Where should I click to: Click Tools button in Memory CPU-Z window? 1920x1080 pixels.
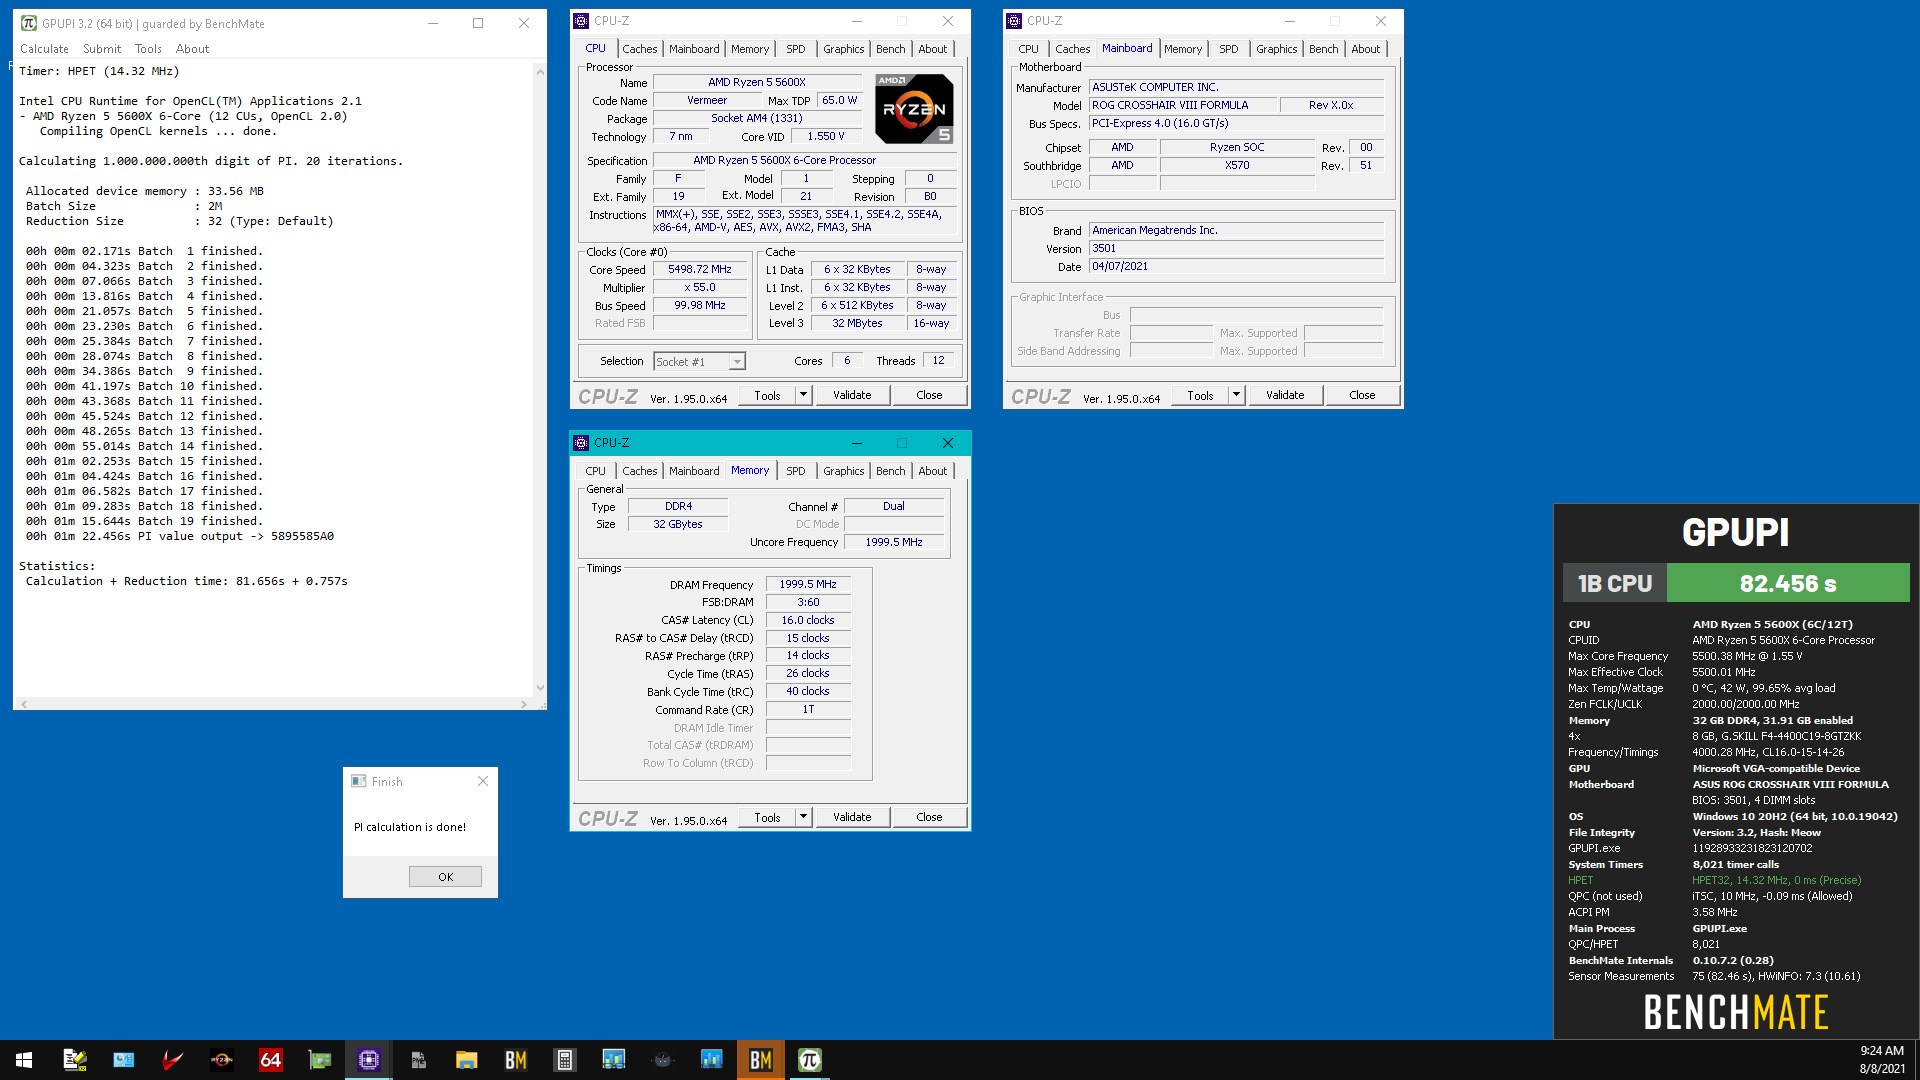pyautogui.click(x=767, y=817)
